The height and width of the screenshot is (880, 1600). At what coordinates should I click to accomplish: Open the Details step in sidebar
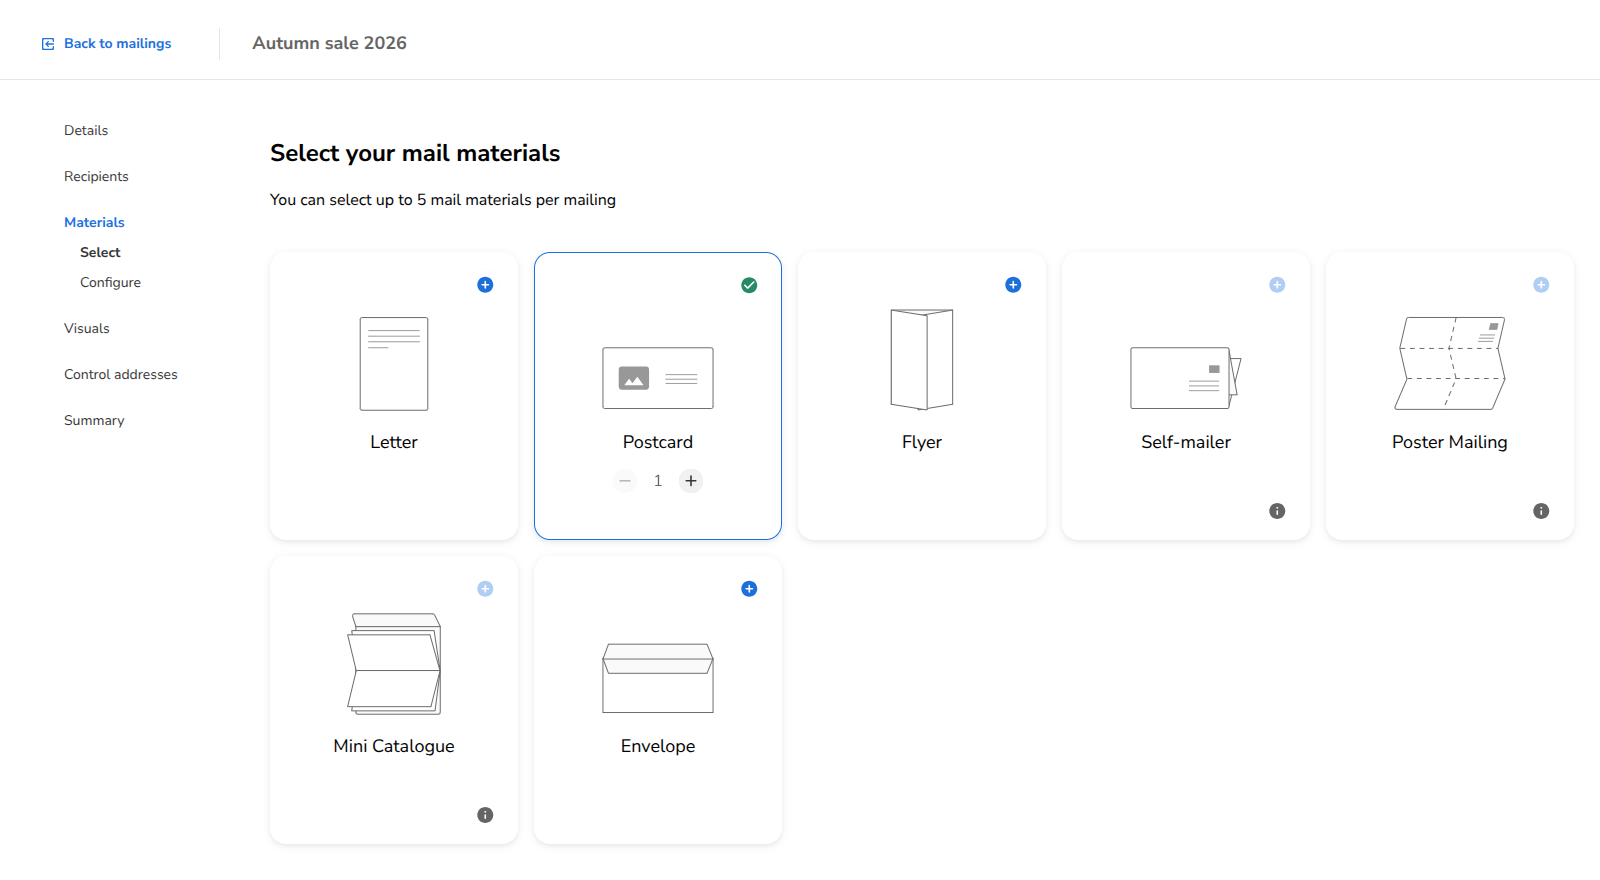point(86,130)
